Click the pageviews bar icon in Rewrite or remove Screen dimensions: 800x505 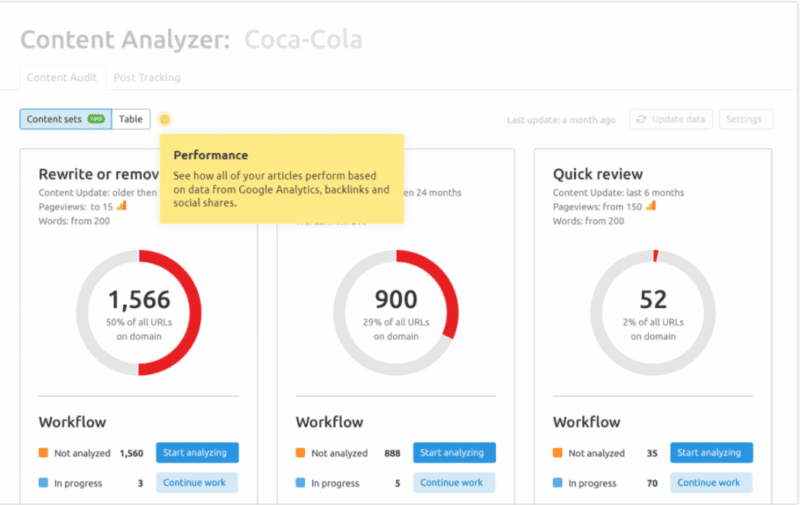[x=121, y=205]
